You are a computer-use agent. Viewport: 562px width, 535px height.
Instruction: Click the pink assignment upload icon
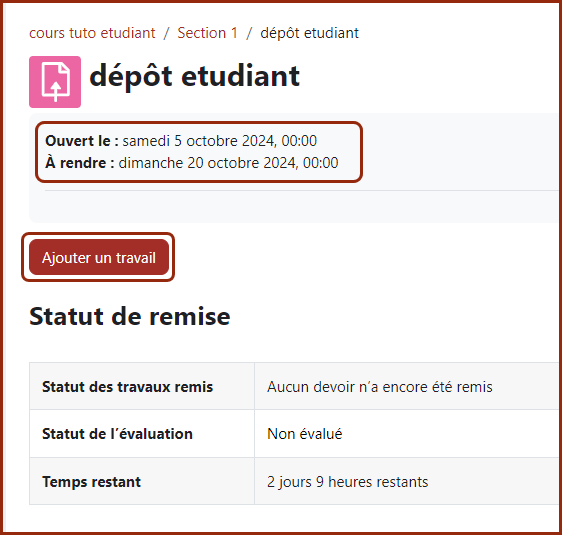[x=55, y=82]
